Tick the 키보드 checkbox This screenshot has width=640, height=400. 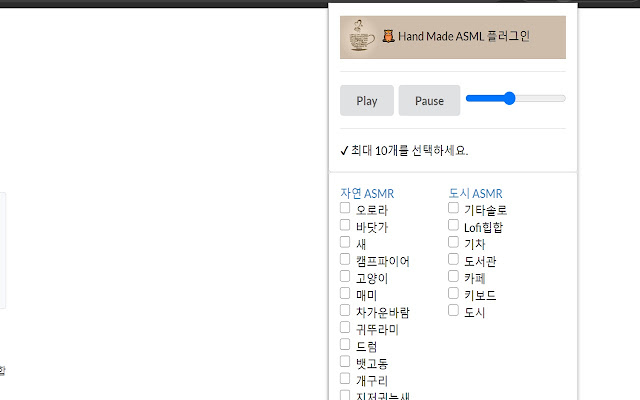[453, 293]
